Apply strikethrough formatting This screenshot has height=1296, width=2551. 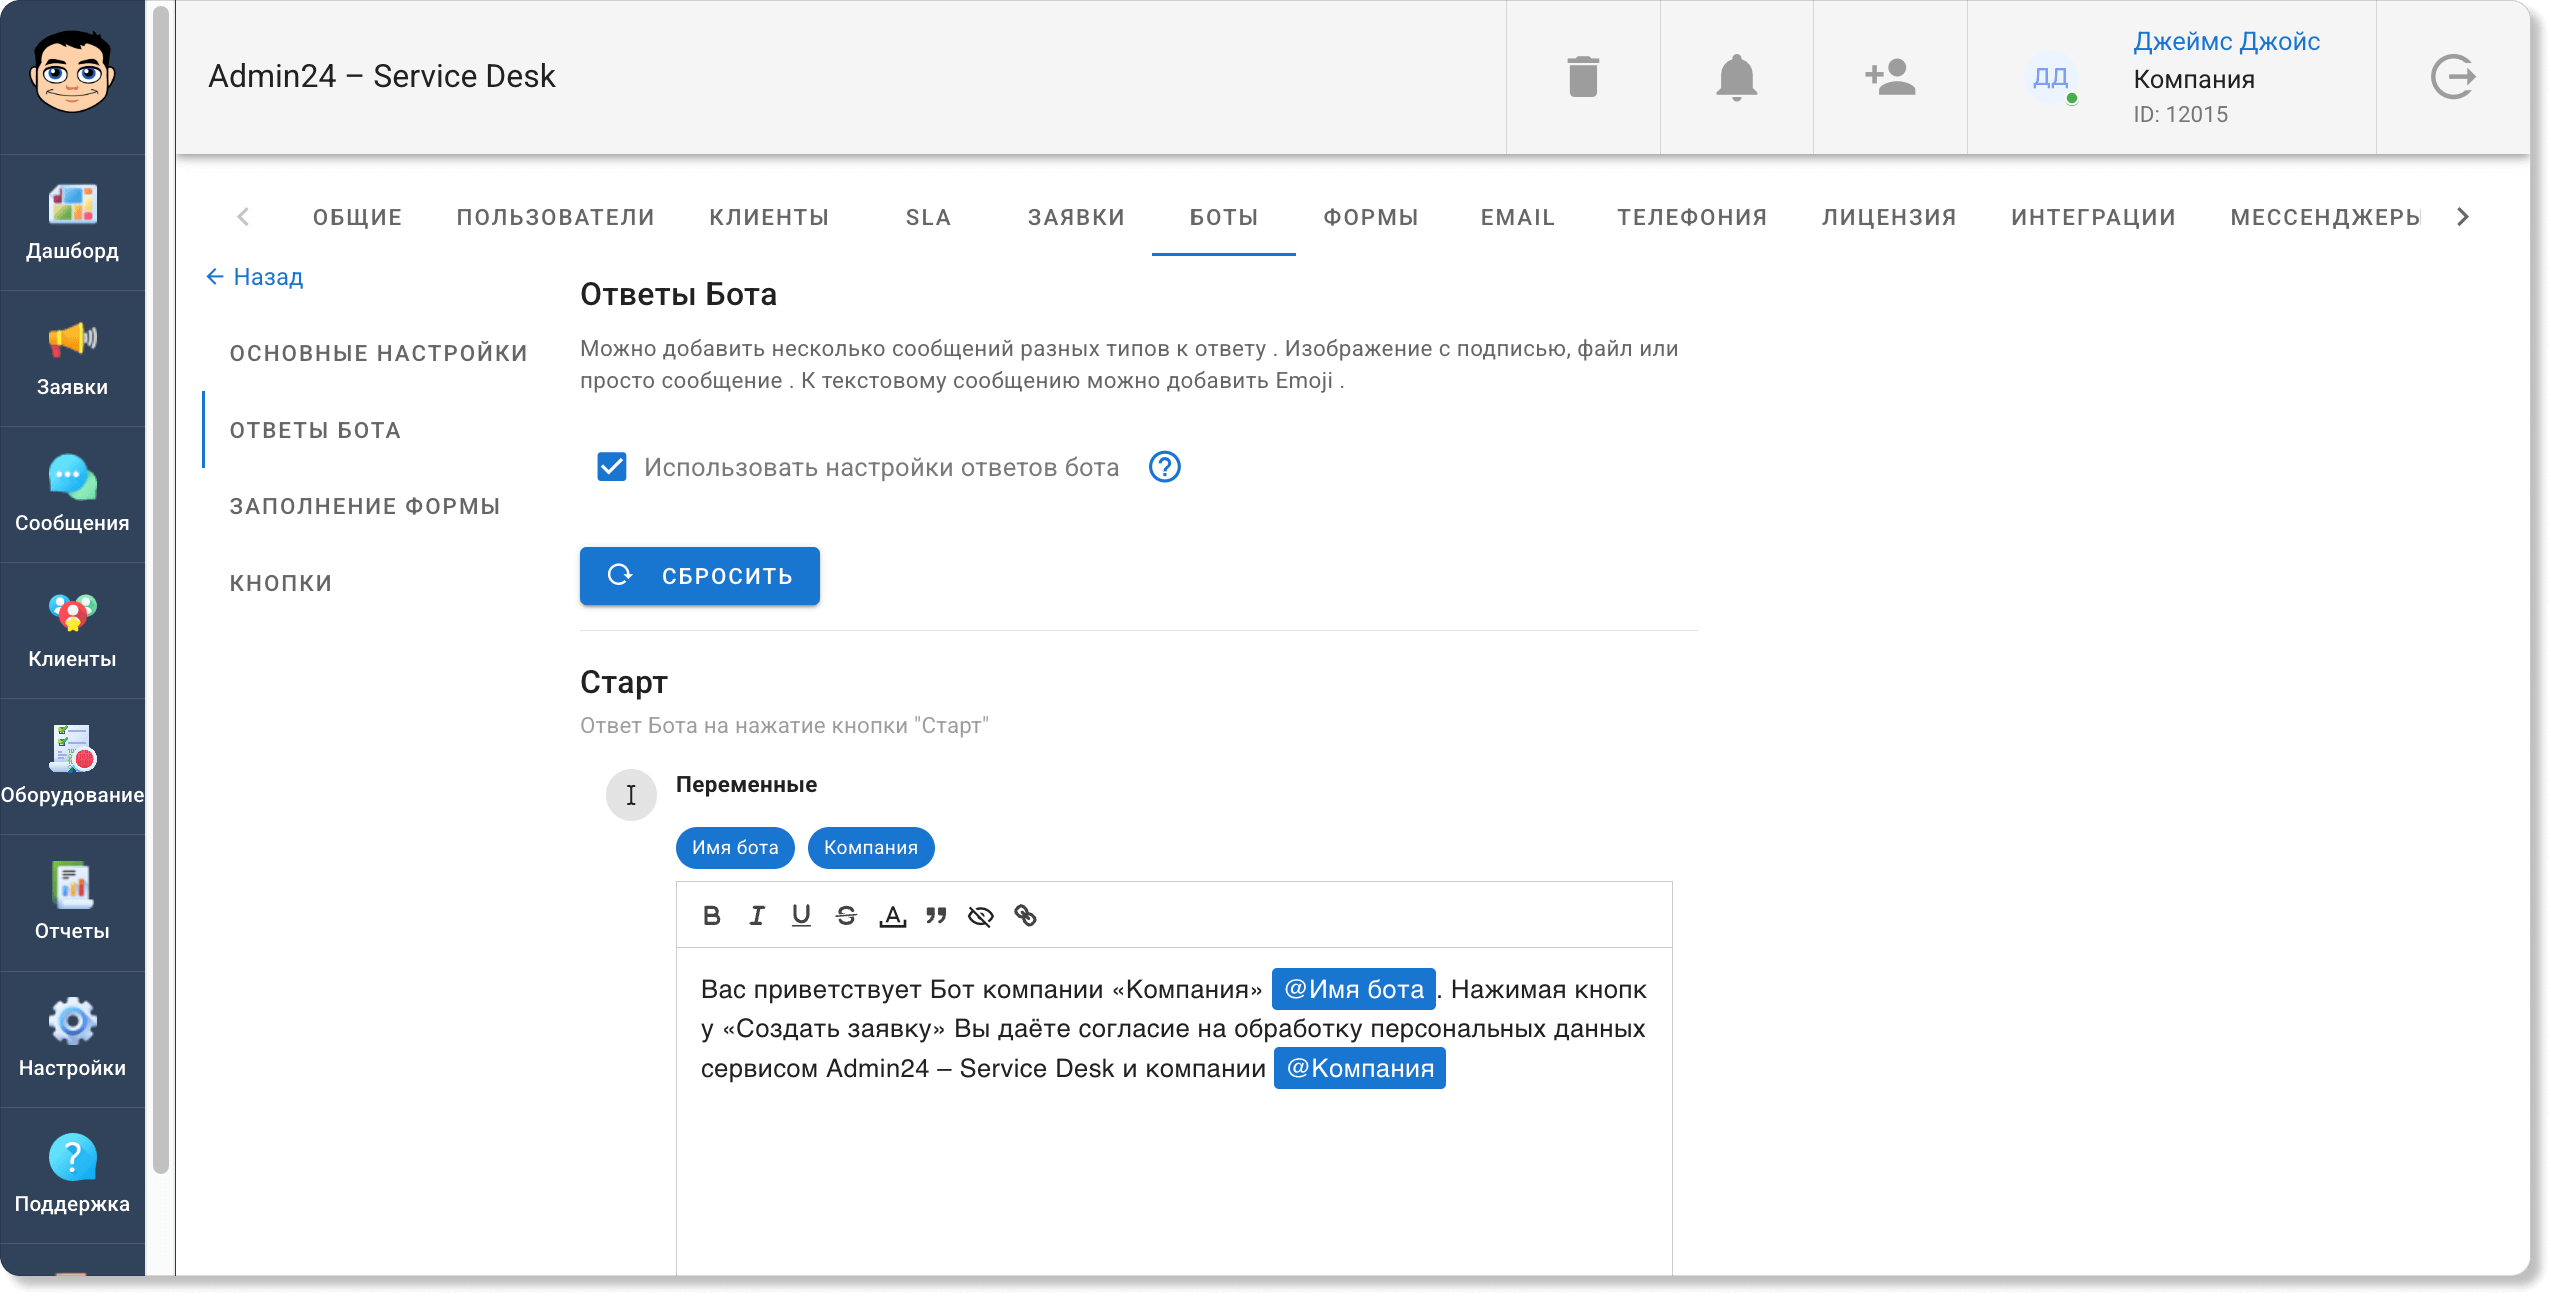tap(846, 915)
